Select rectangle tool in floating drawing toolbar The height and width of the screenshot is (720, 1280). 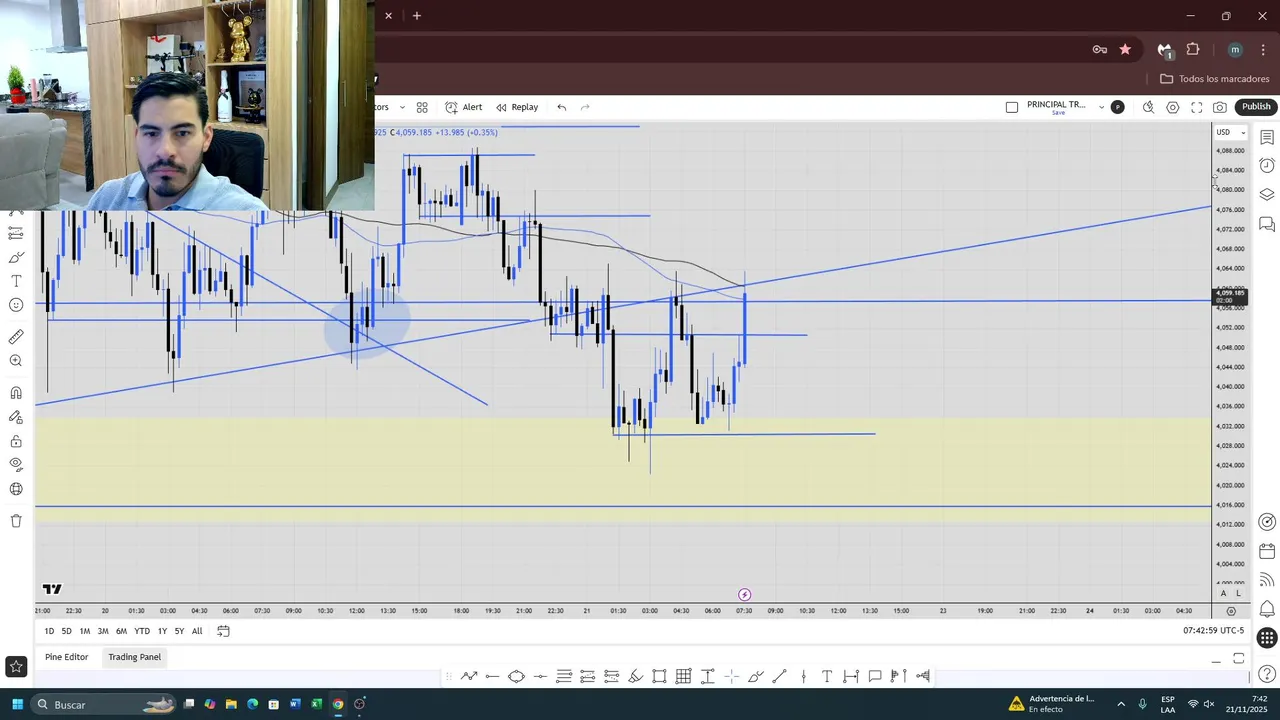click(x=659, y=676)
